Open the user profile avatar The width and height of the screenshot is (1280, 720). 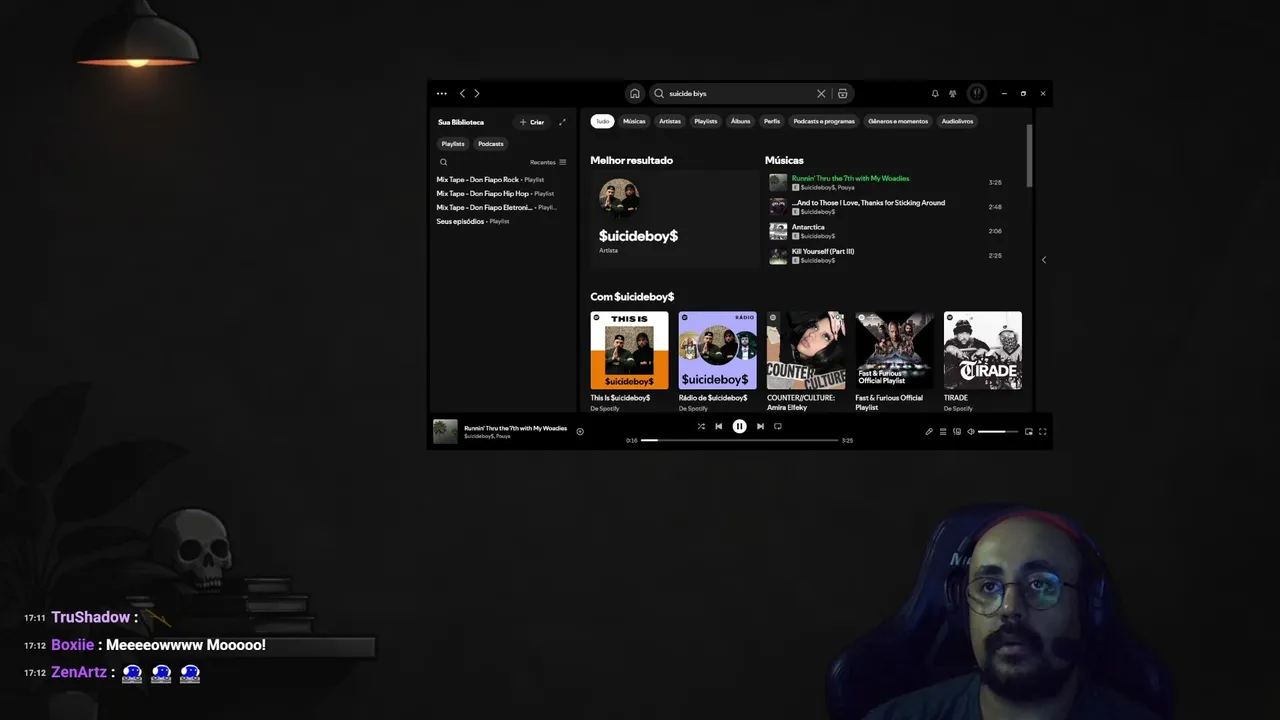click(x=977, y=93)
